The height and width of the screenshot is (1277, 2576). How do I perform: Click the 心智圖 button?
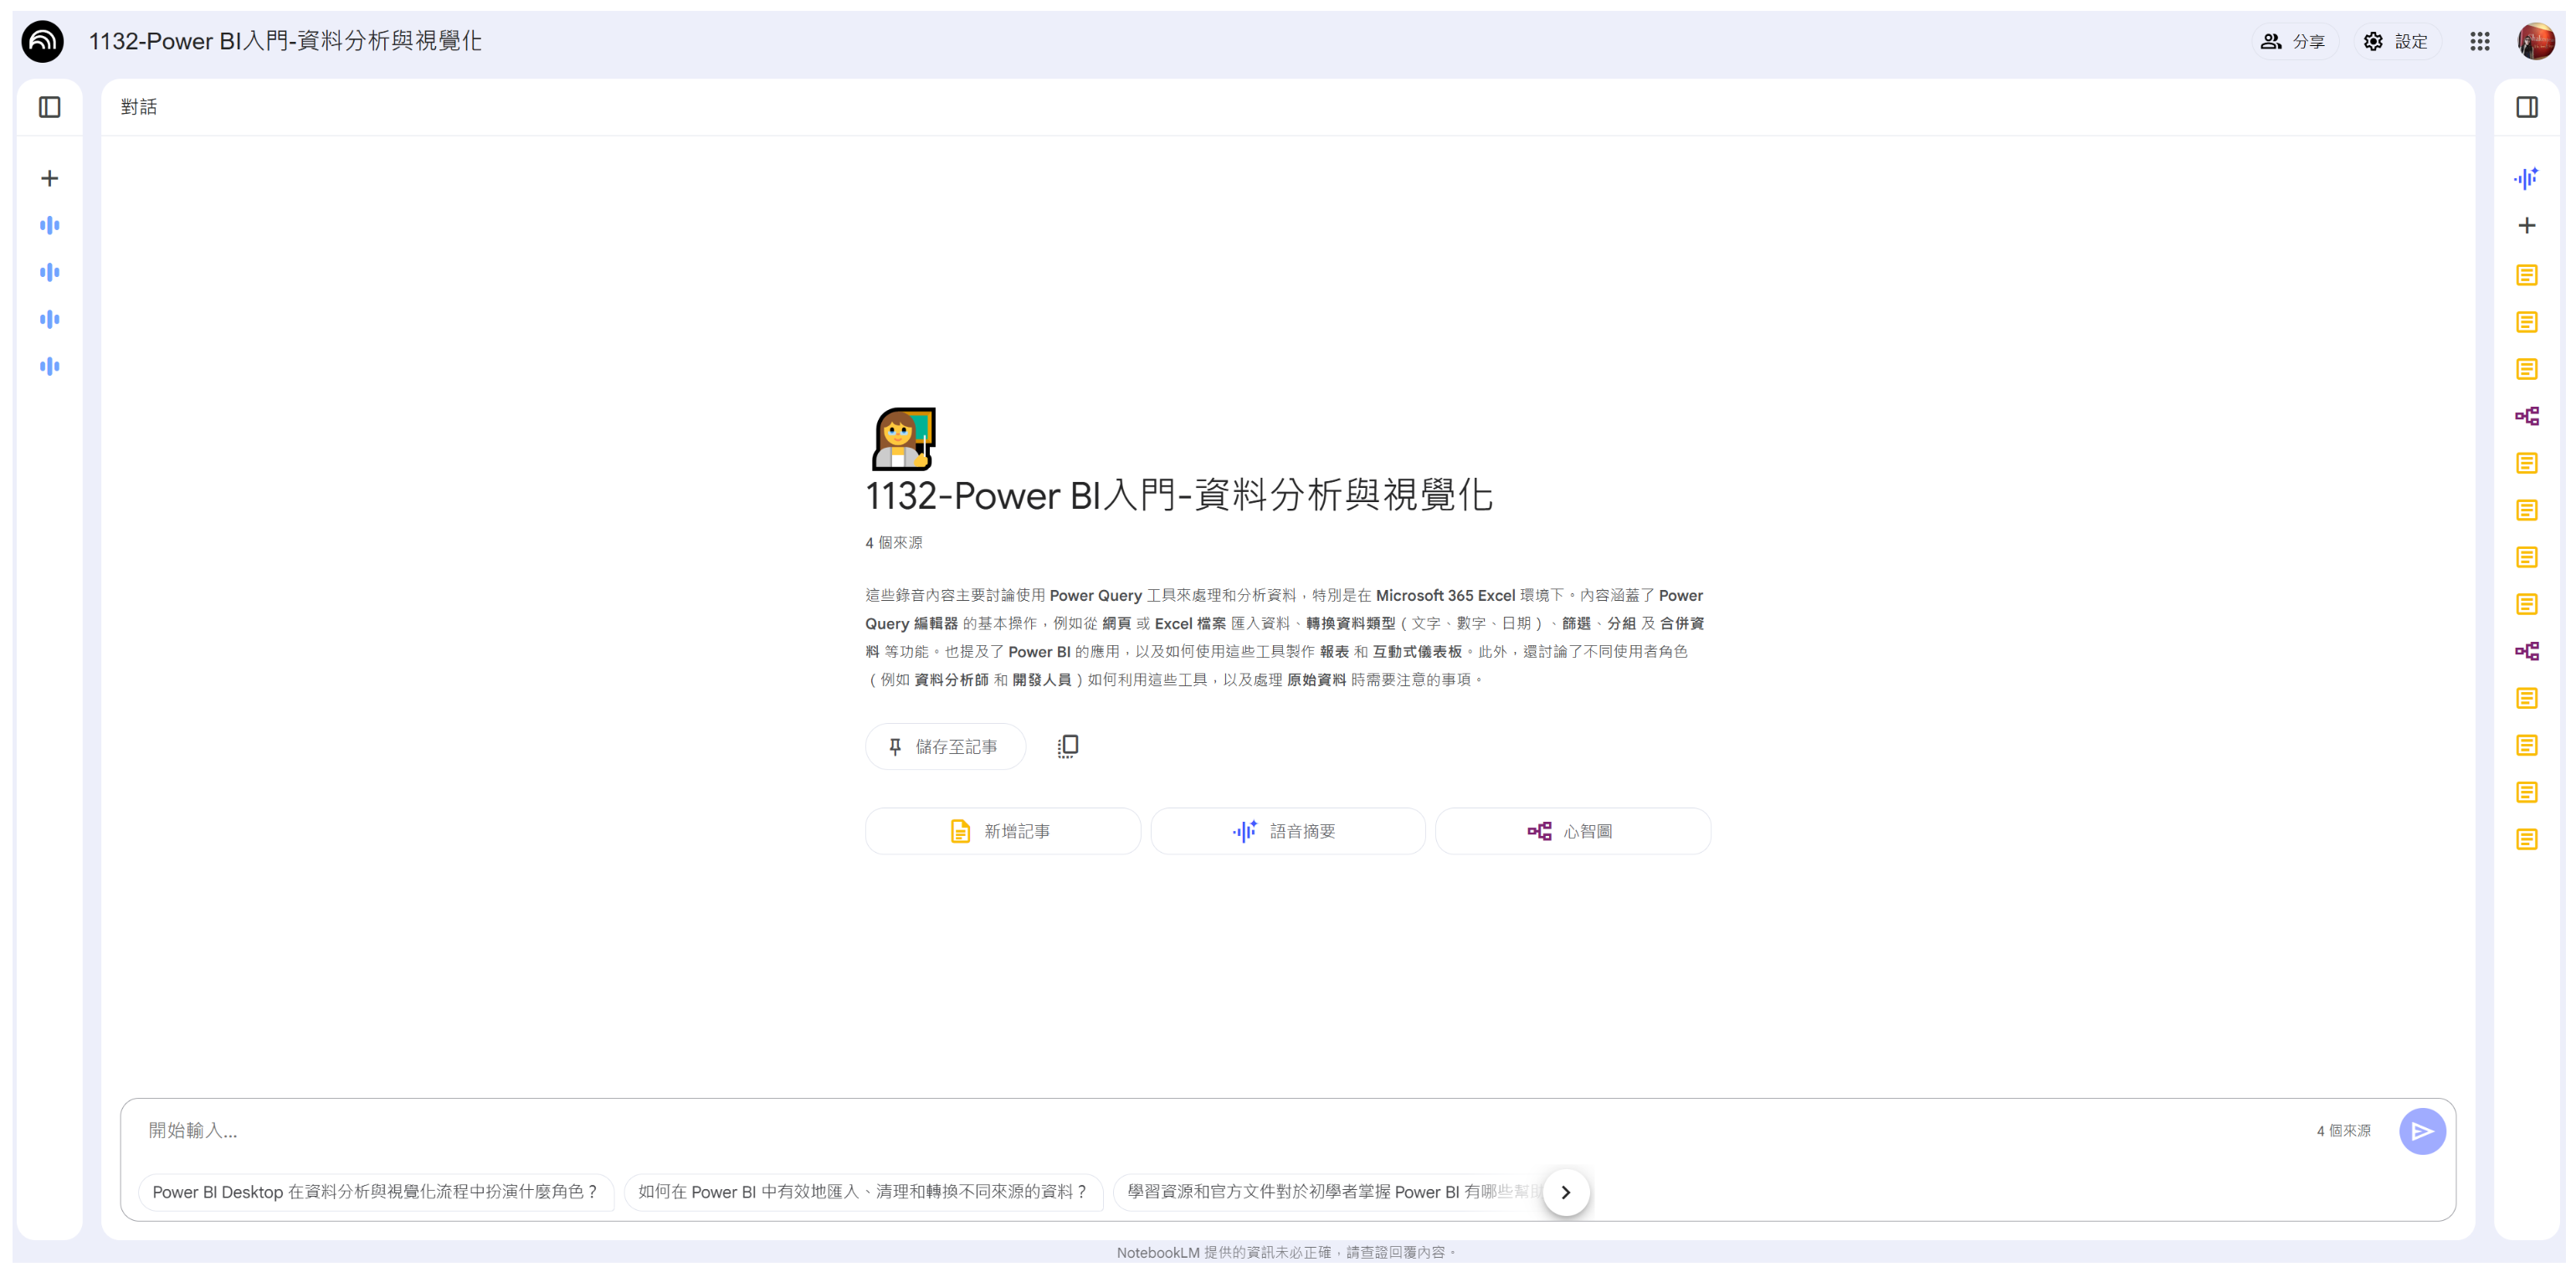pyautogui.click(x=1573, y=831)
